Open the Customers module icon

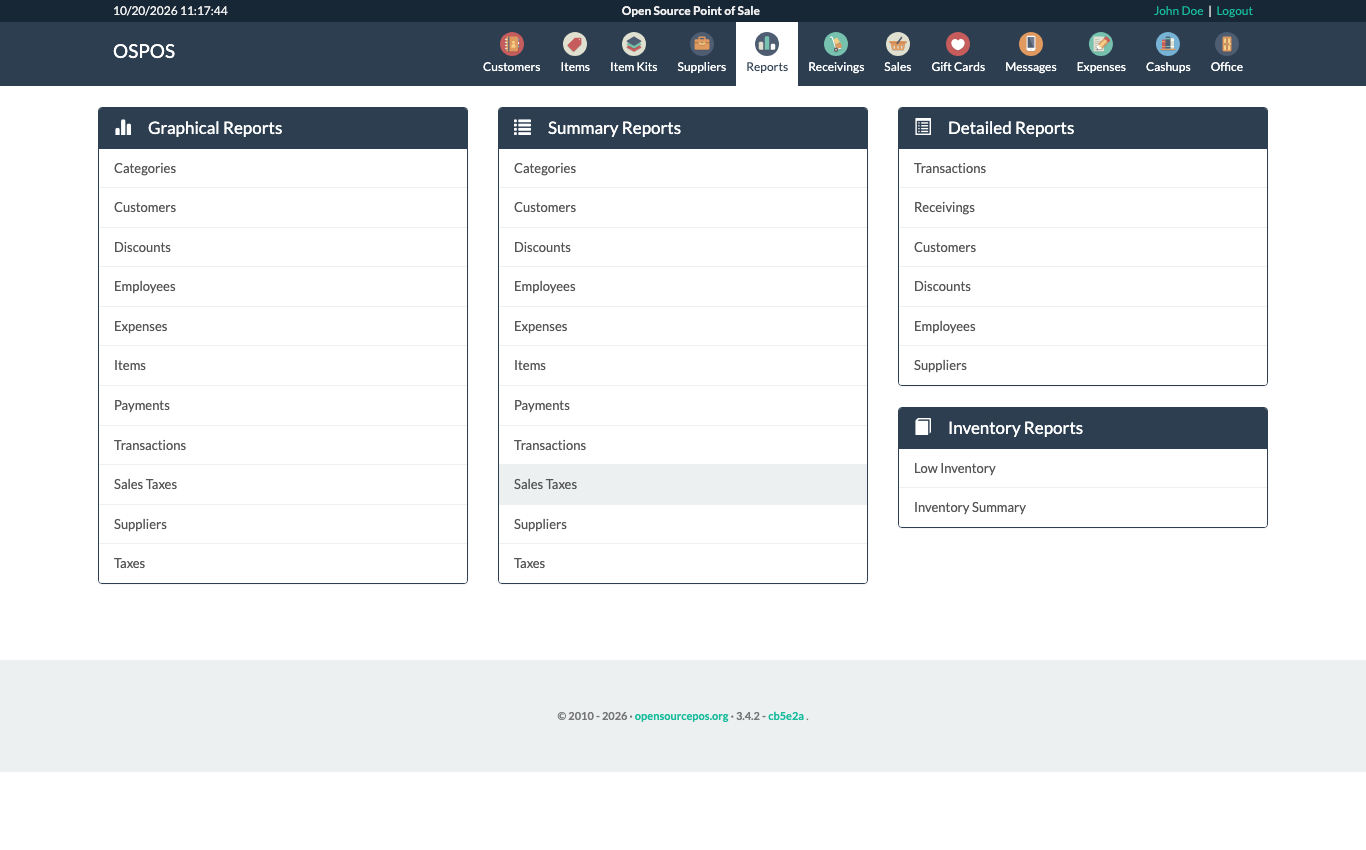tap(511, 44)
